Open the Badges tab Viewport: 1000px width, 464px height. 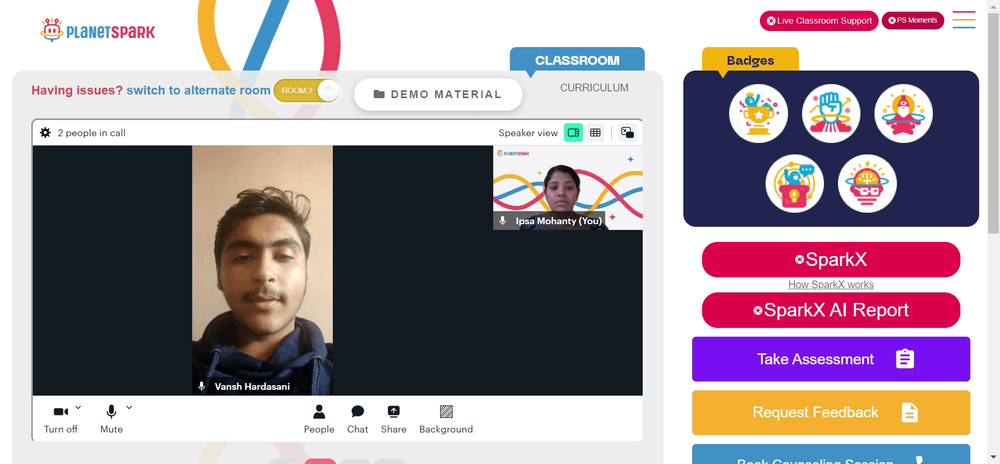750,61
